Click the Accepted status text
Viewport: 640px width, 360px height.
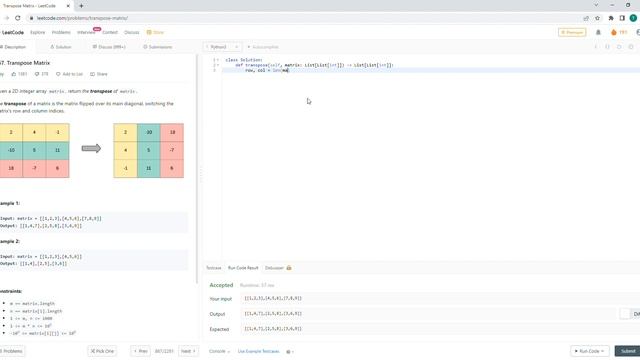[221, 285]
